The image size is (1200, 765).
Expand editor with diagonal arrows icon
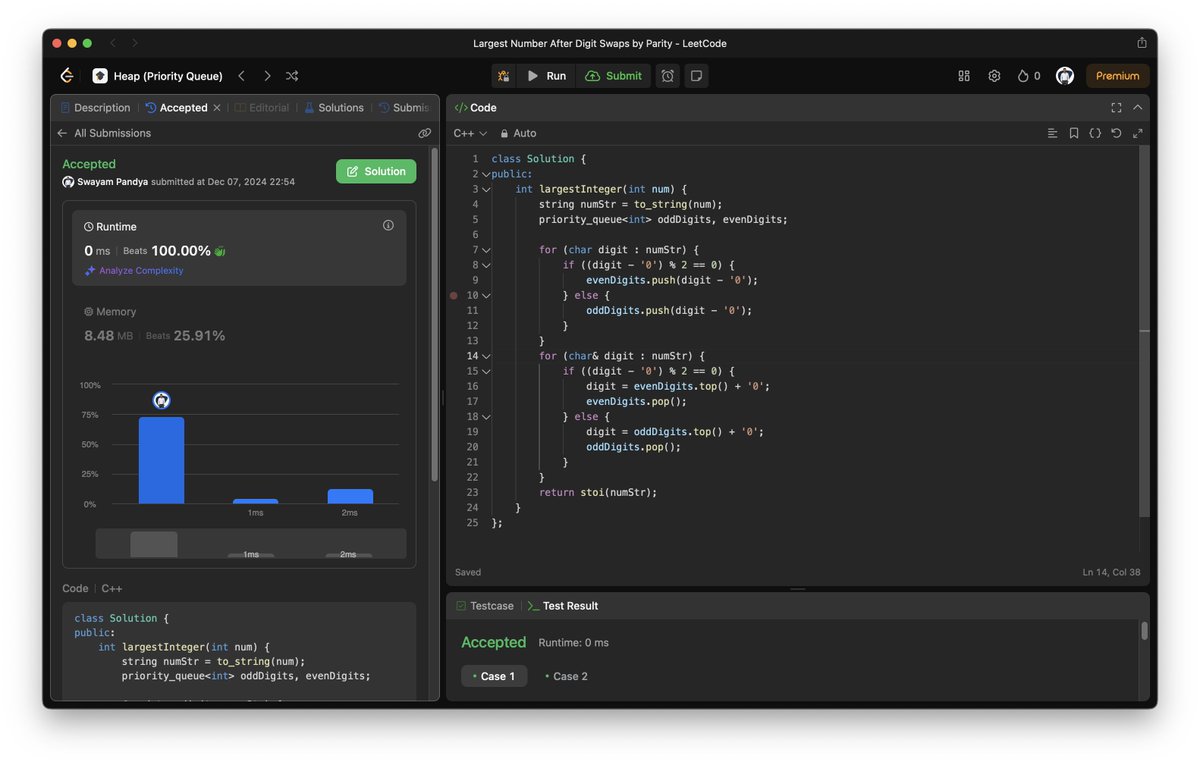click(1138, 133)
